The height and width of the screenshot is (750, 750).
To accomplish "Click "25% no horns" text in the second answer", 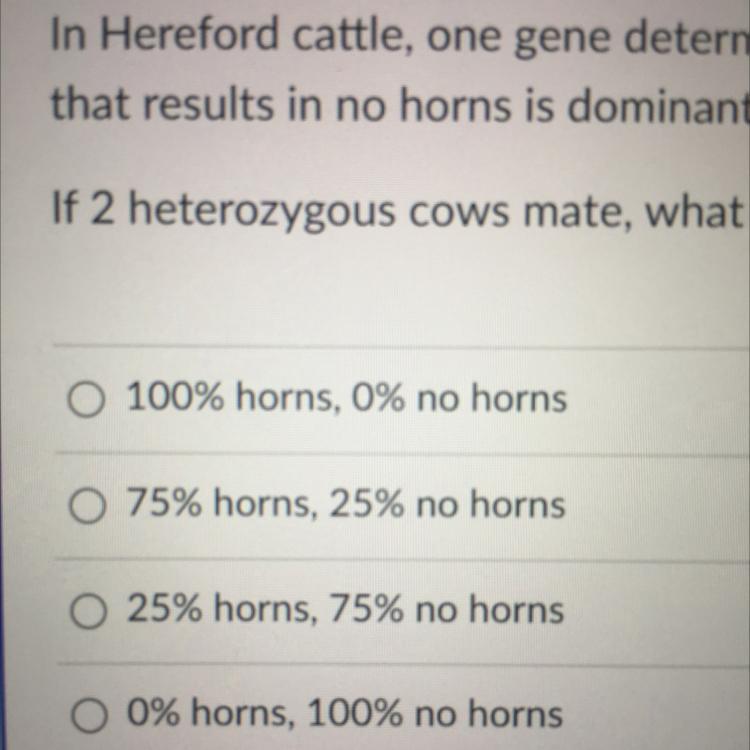I will [x=447, y=504].
